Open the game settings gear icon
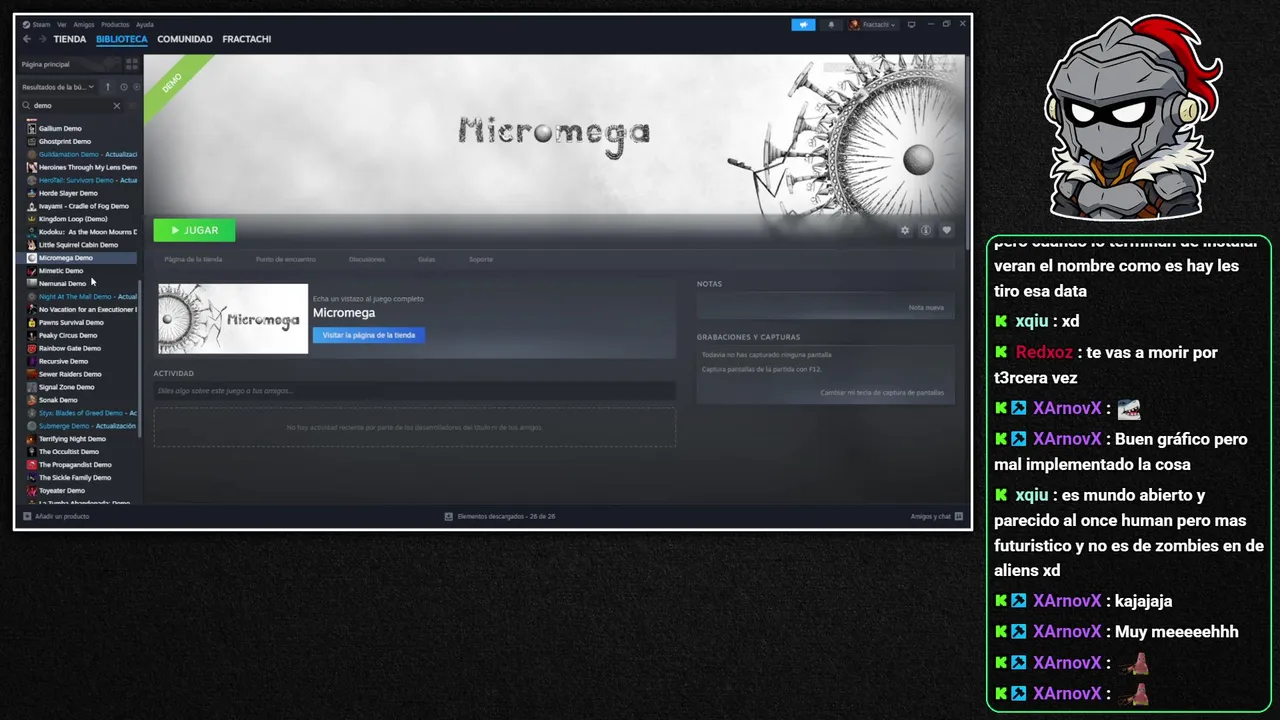This screenshot has width=1280, height=720. [x=905, y=230]
